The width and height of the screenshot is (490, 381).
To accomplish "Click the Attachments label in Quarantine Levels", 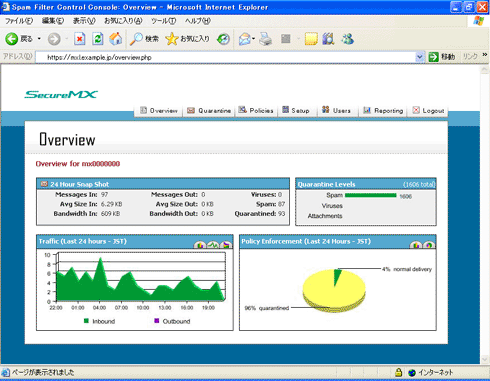I will [x=325, y=216].
